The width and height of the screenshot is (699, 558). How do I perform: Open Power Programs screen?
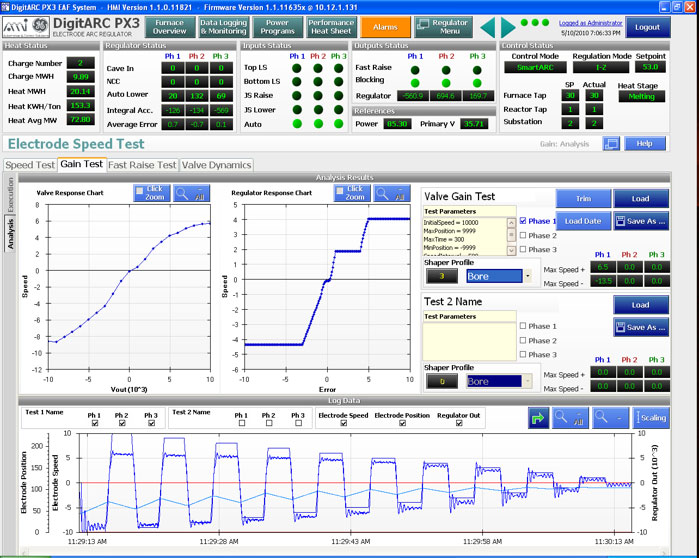point(277,27)
